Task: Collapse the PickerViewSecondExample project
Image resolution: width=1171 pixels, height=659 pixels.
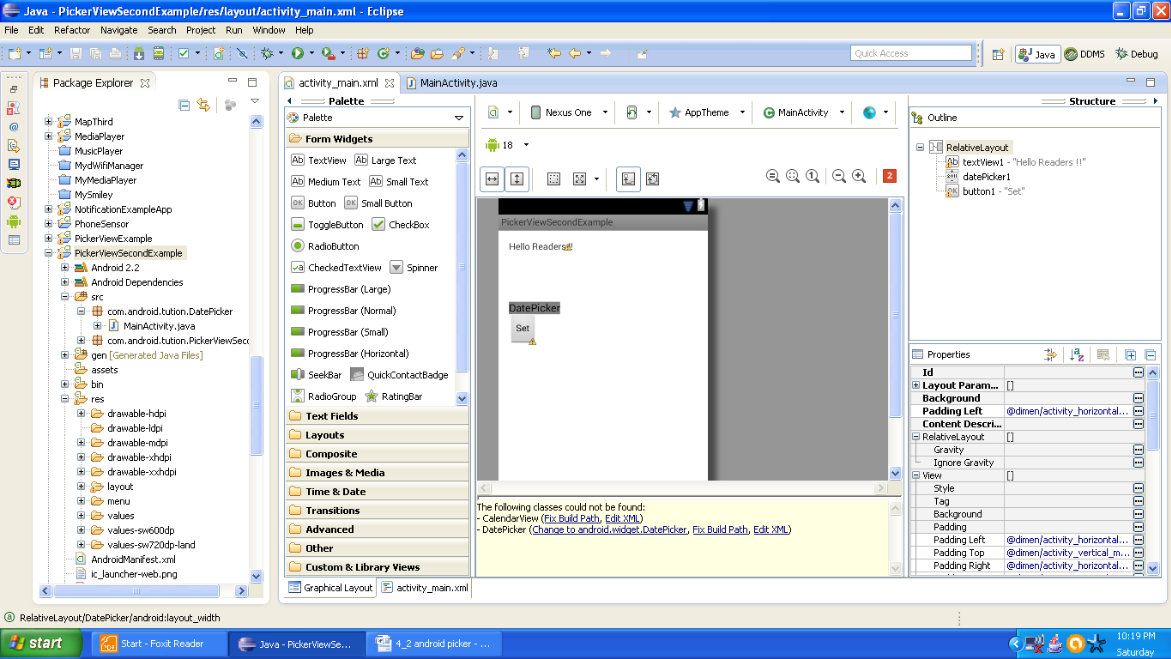Action: (x=49, y=253)
